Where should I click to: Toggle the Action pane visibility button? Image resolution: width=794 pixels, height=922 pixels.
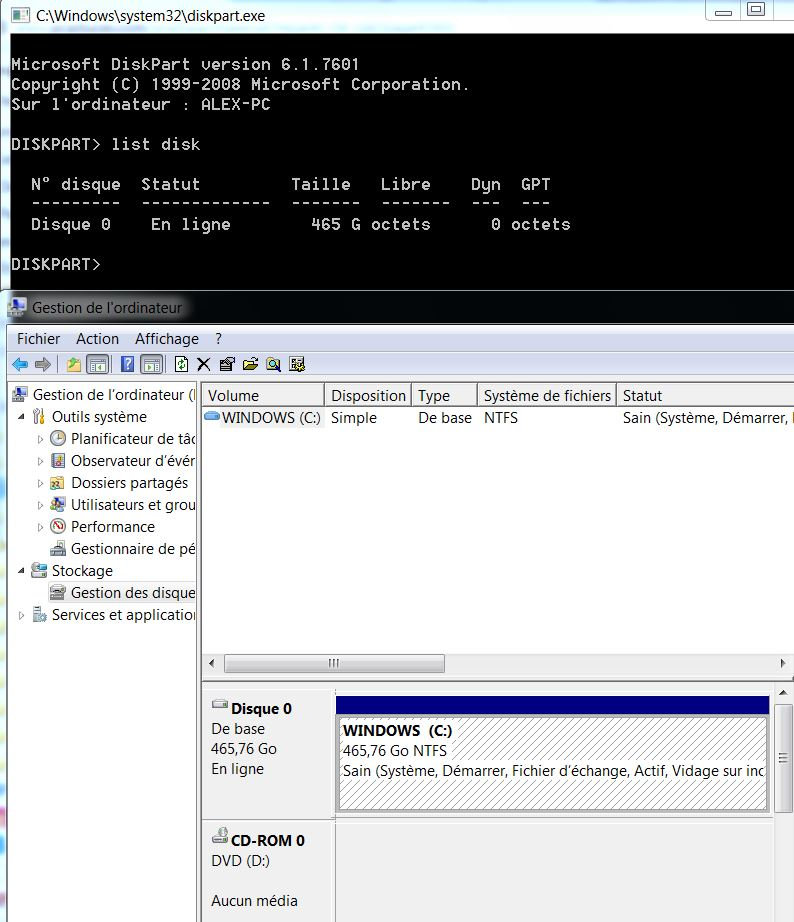151,364
